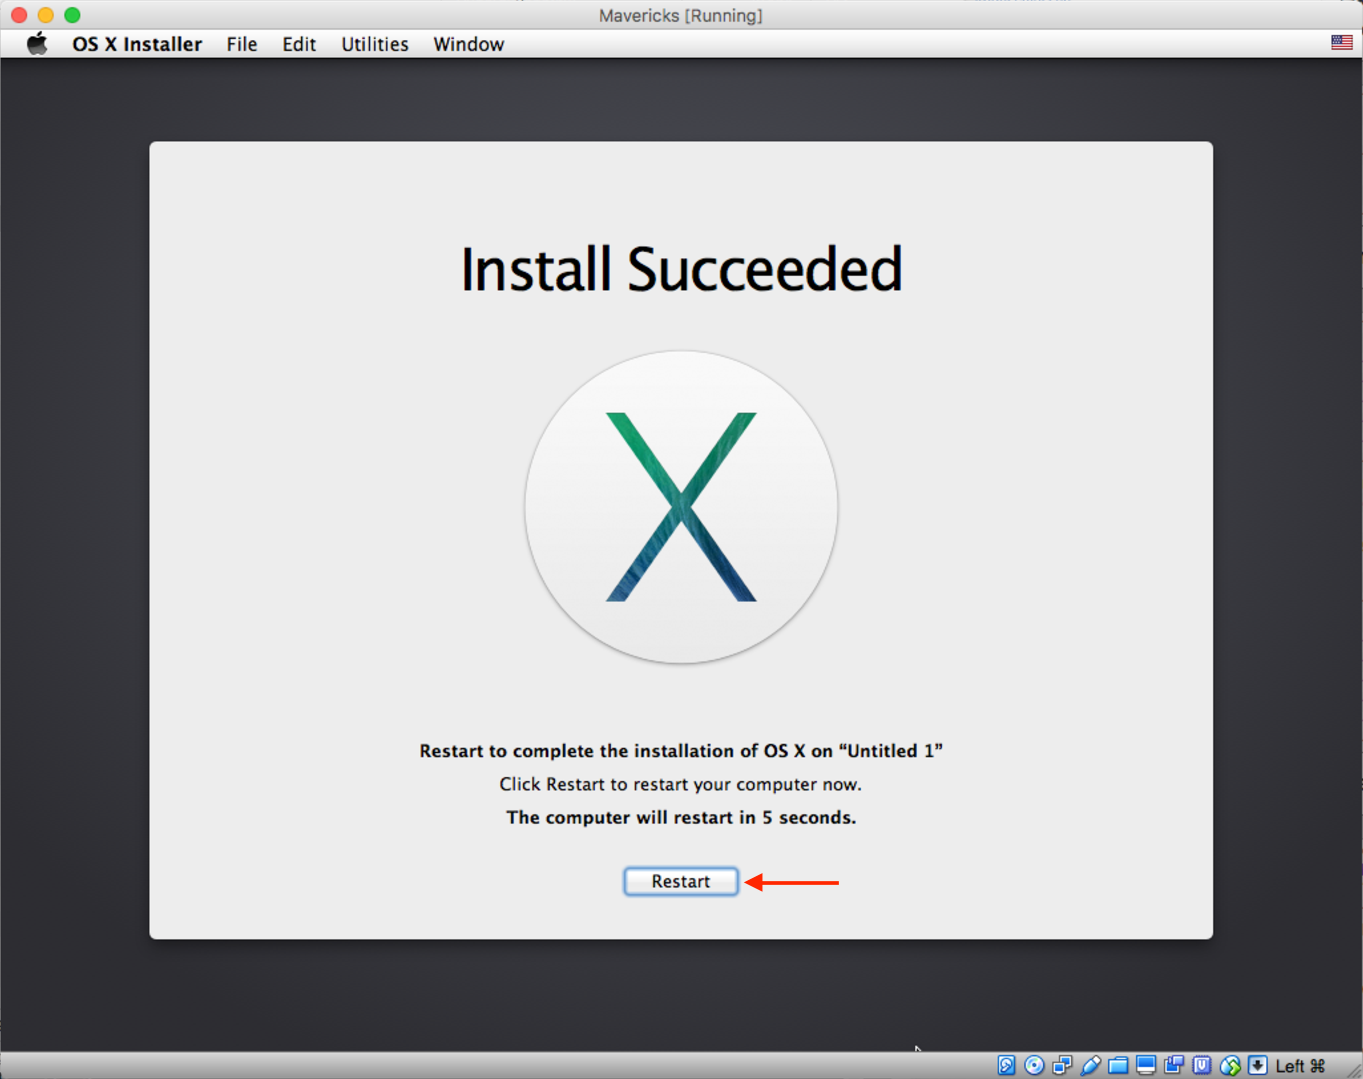Screen dimensions: 1363x1079
Task: Open the Edit menu
Action: tap(298, 44)
